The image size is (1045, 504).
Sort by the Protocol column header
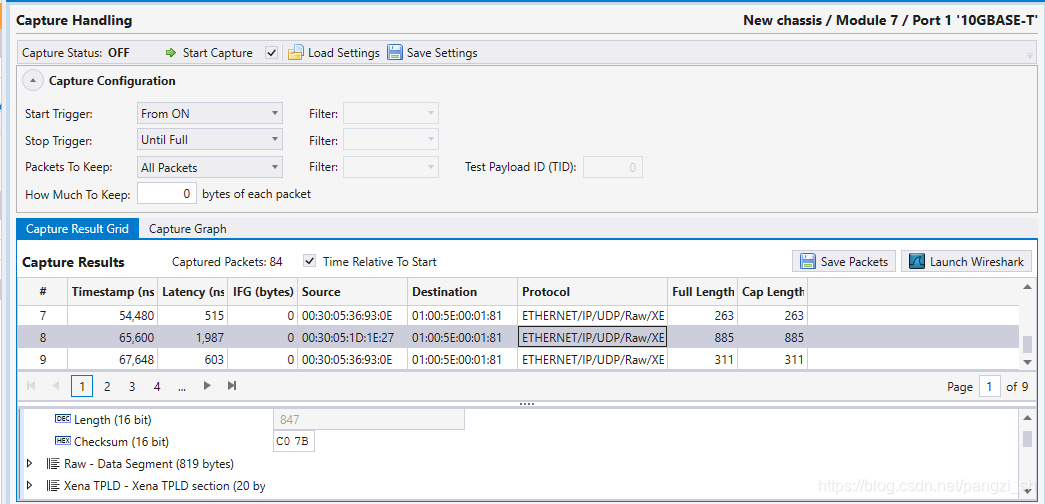[592, 291]
